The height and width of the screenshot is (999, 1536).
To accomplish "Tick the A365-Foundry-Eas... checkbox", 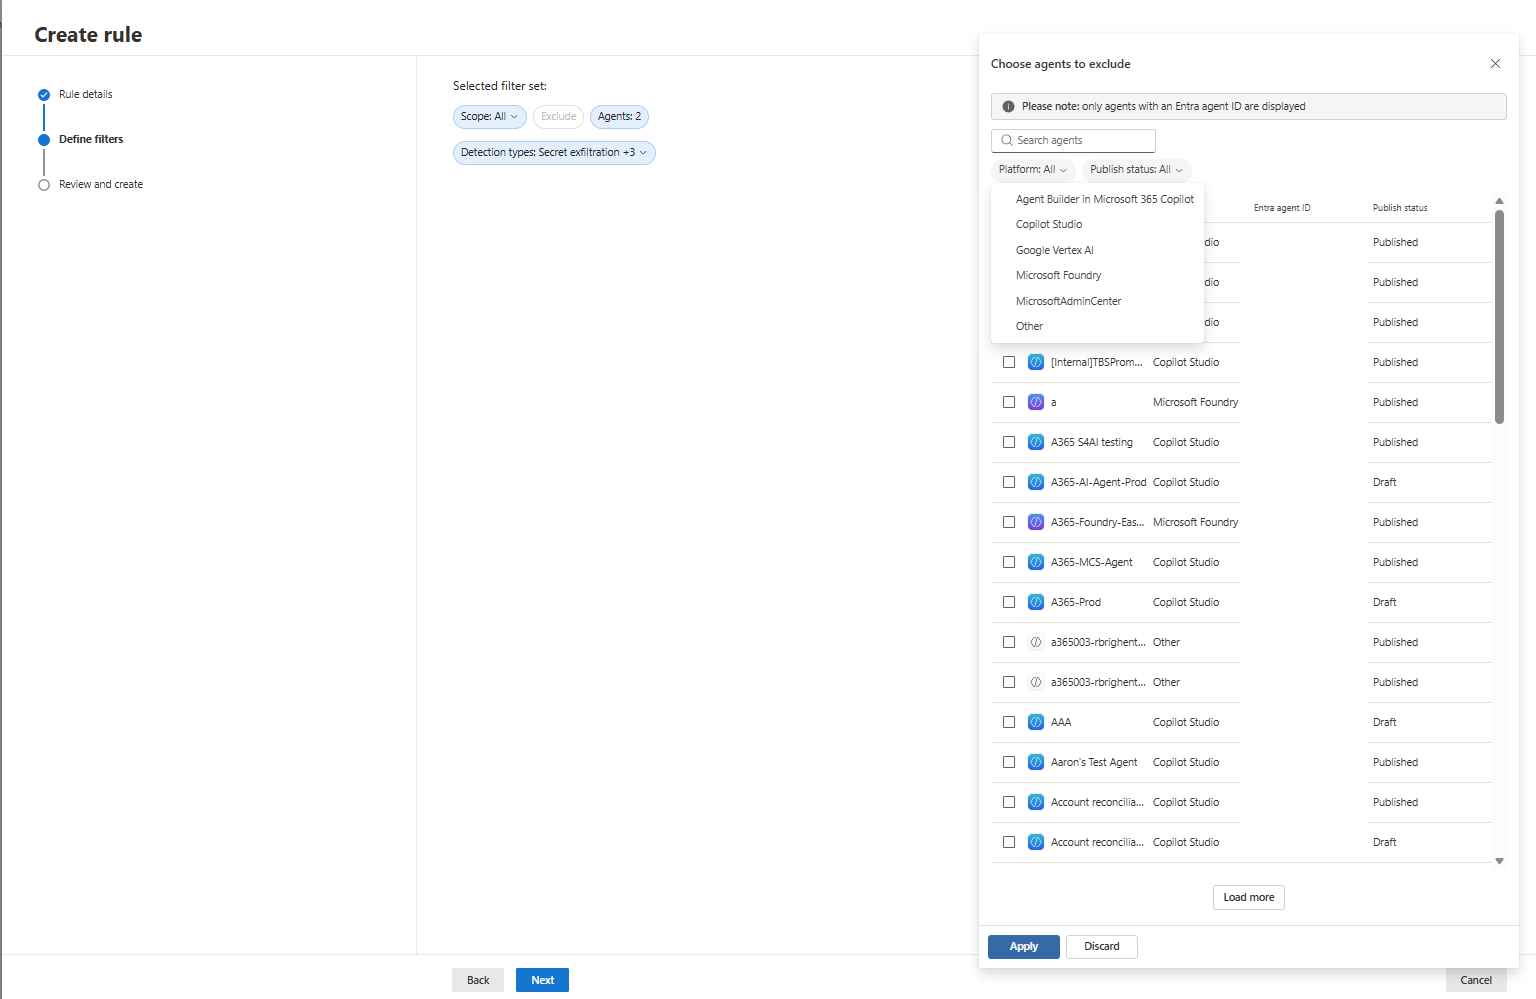I will [x=1009, y=522].
